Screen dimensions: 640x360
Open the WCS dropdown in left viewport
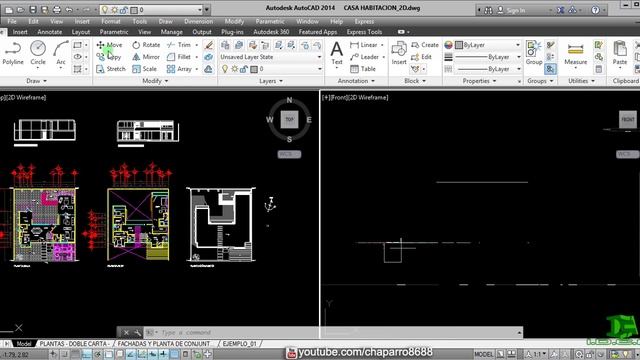289,154
